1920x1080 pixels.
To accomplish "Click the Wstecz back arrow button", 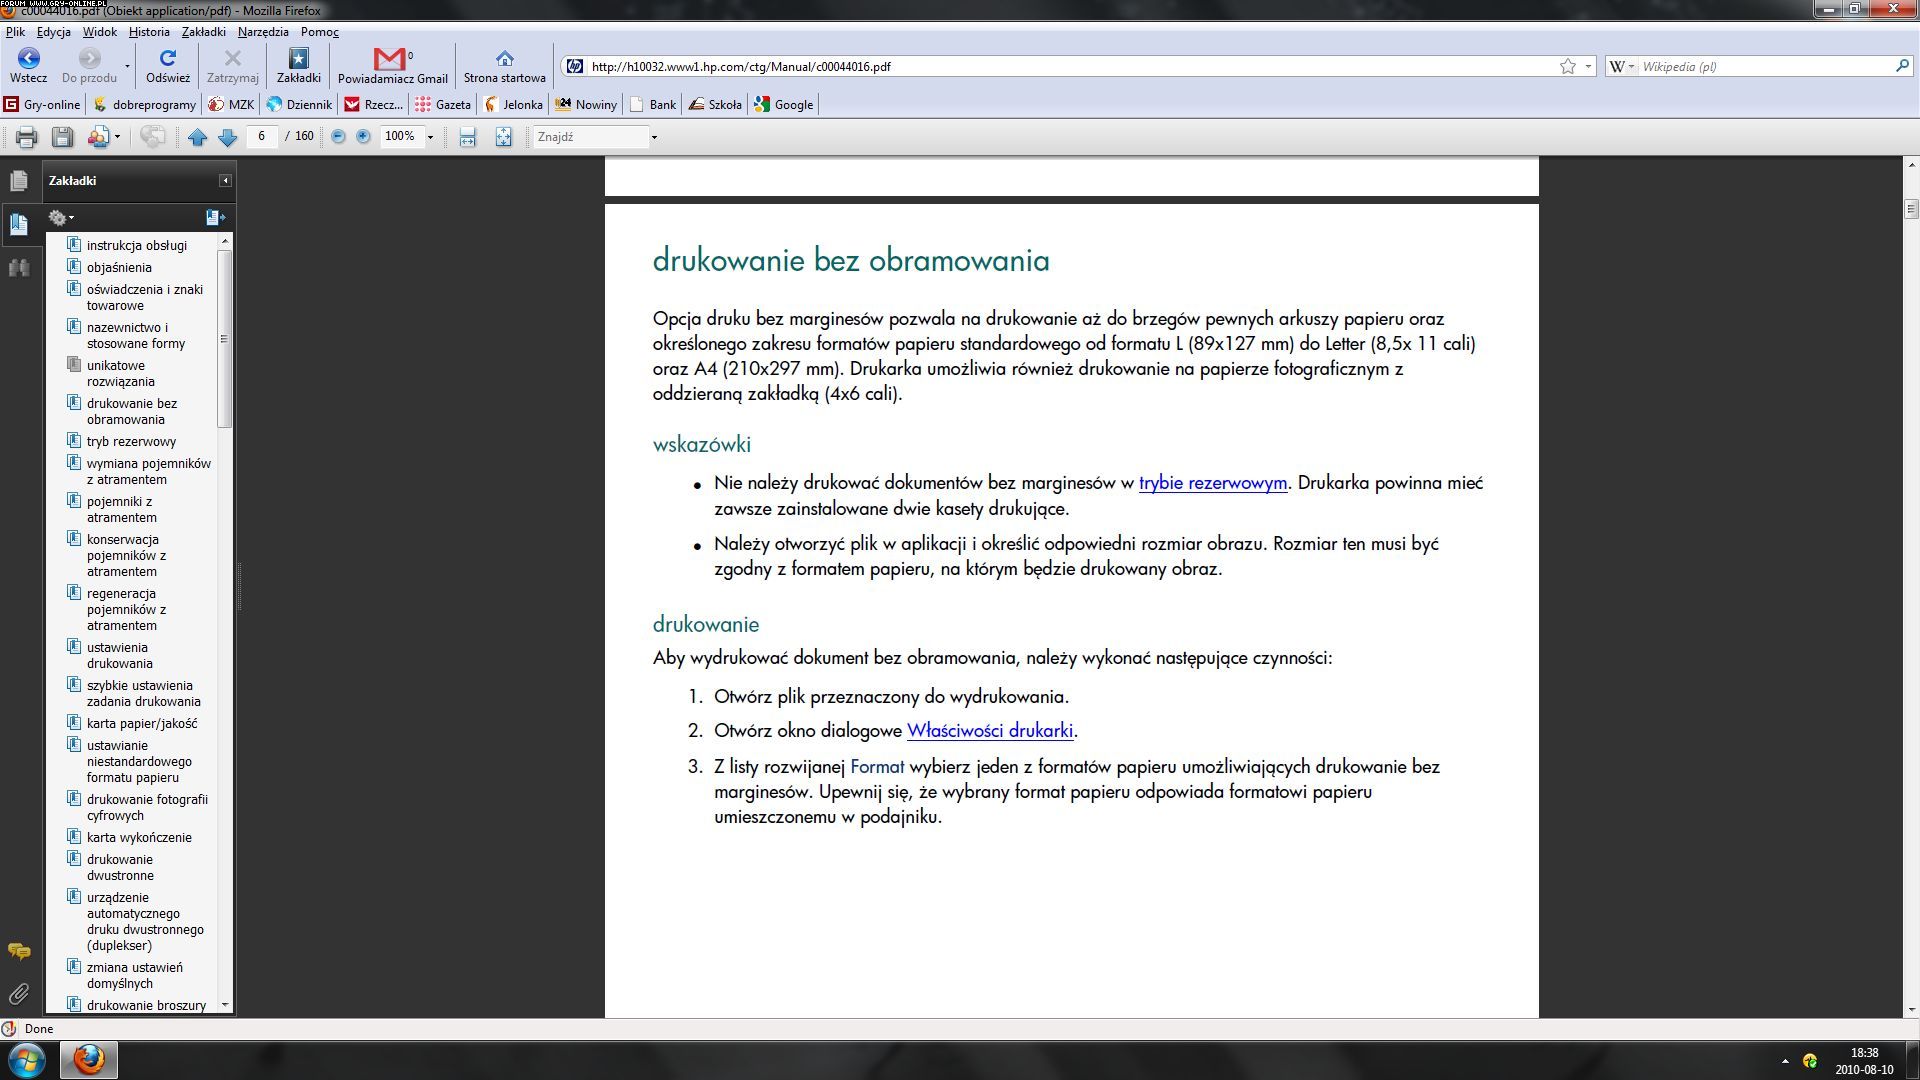I will tap(28, 58).
